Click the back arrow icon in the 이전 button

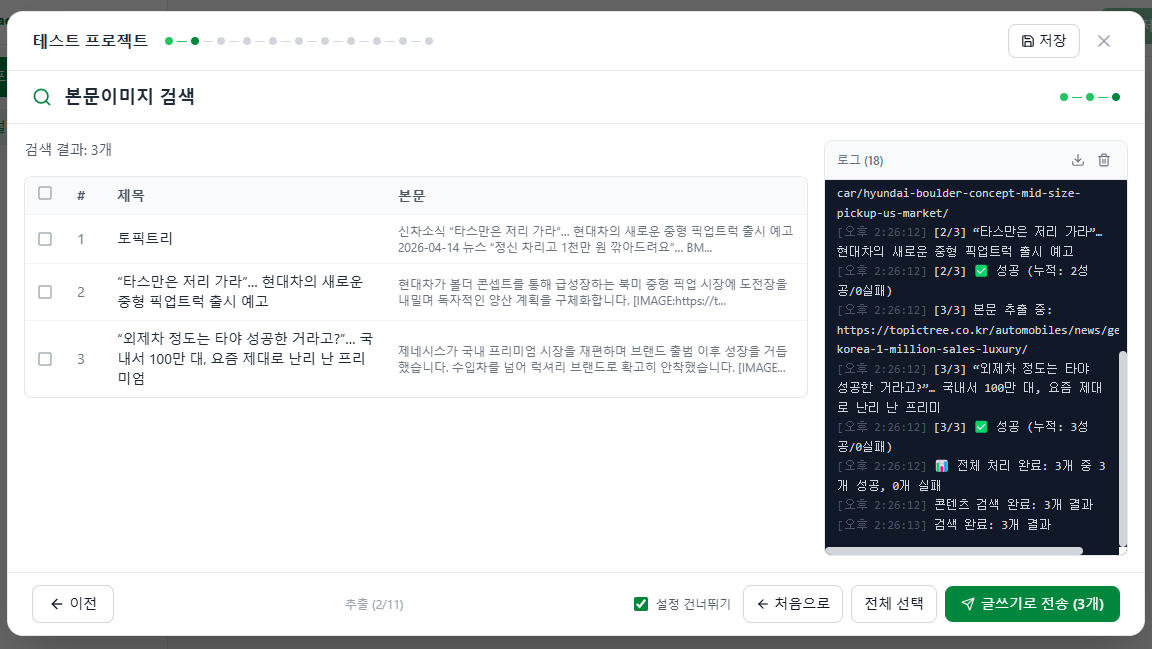click(55, 603)
